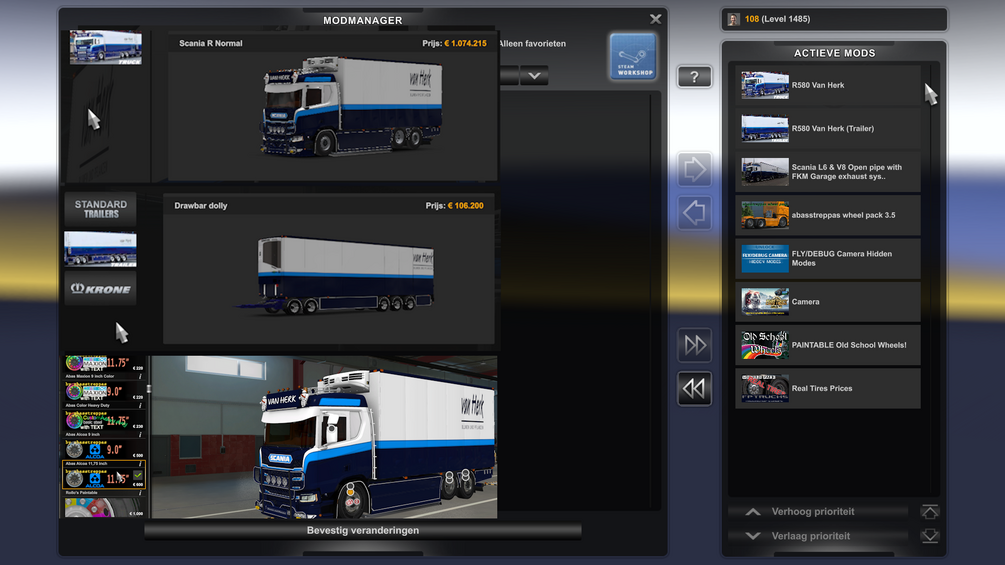Click Verhoog prioriteit up chevron
1005x565 pixels.
(x=753, y=512)
